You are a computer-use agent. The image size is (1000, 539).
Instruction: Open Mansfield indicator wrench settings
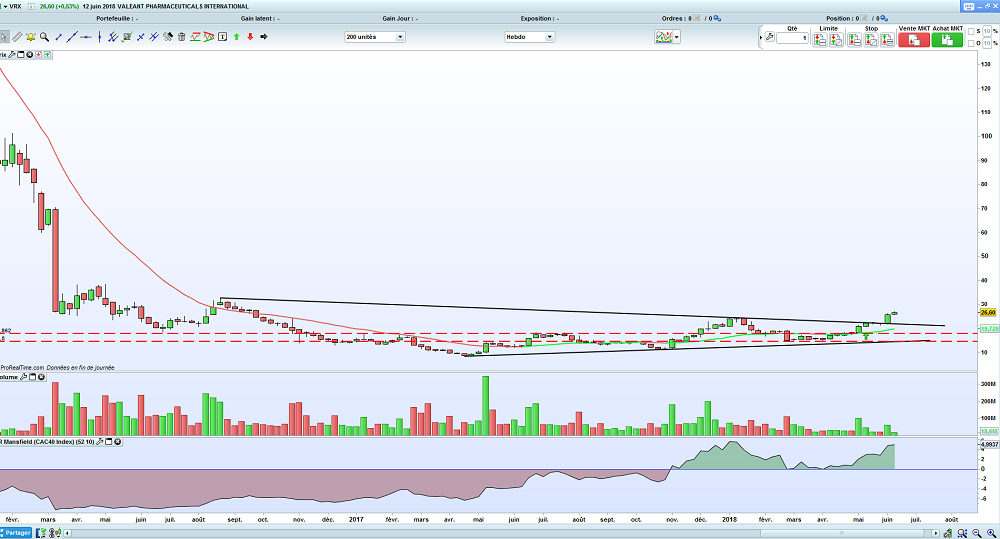tap(99, 441)
